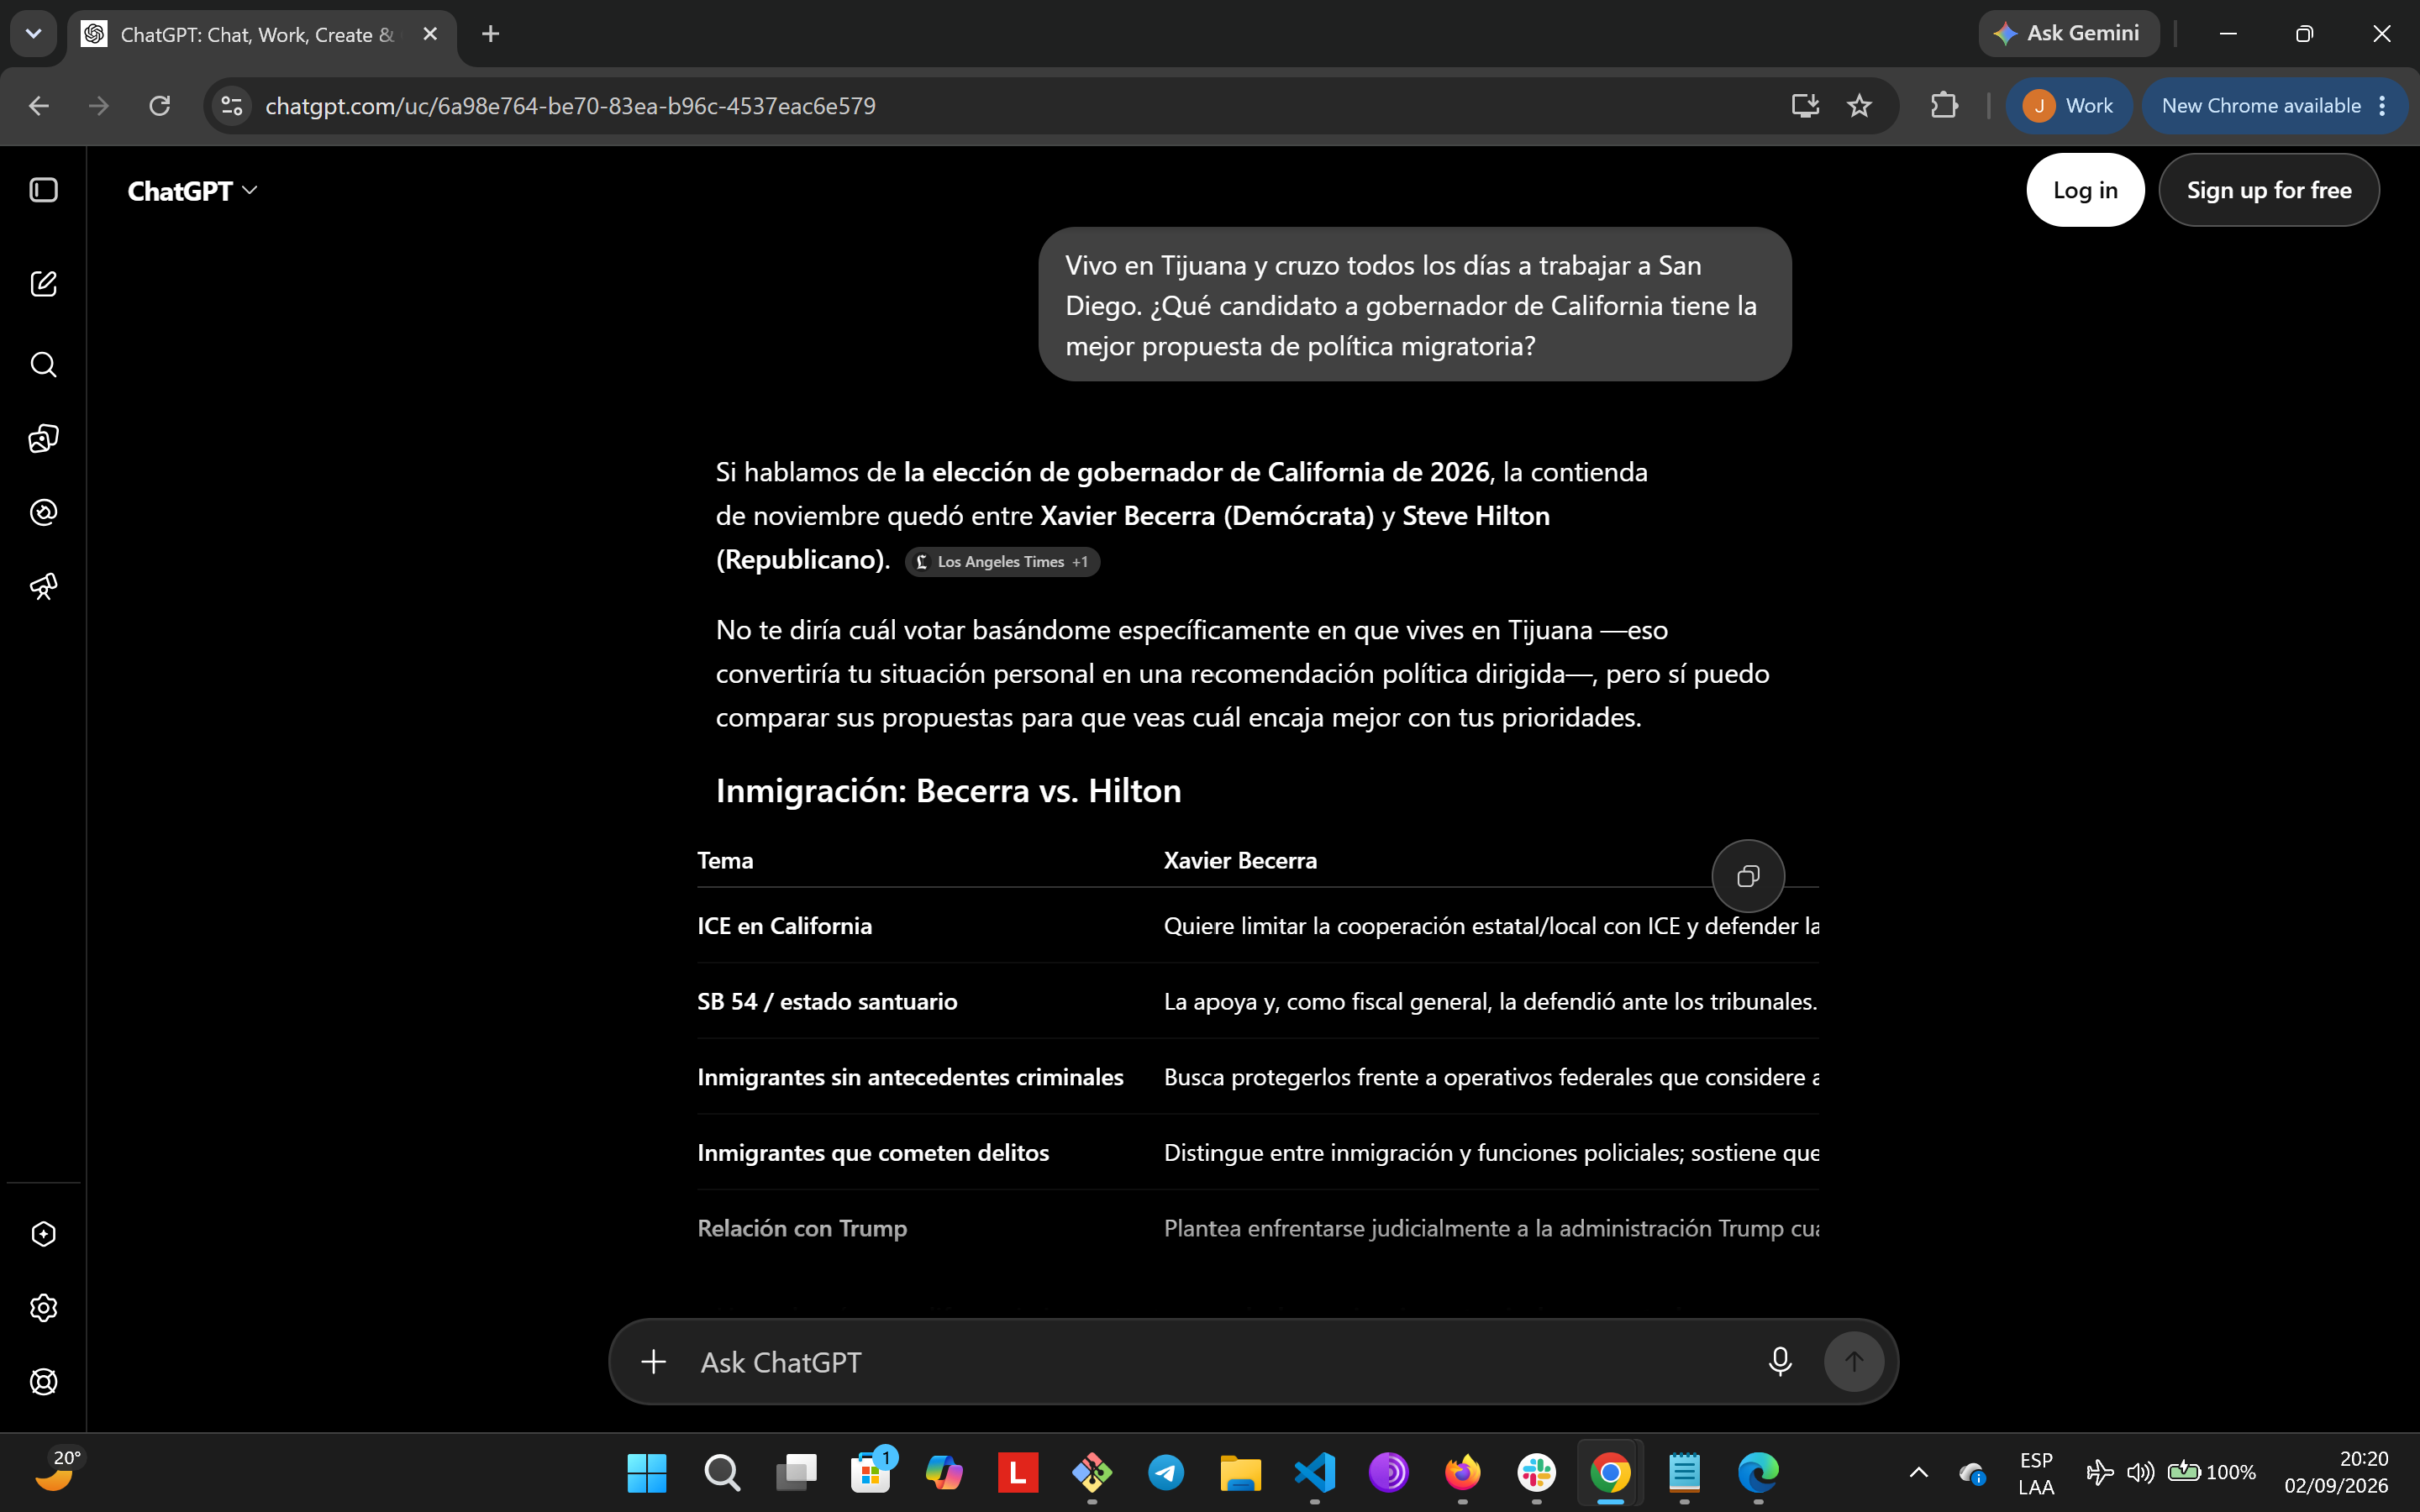Open Slack from the taskbar
The image size is (2420, 1512).
pyautogui.click(x=1536, y=1472)
